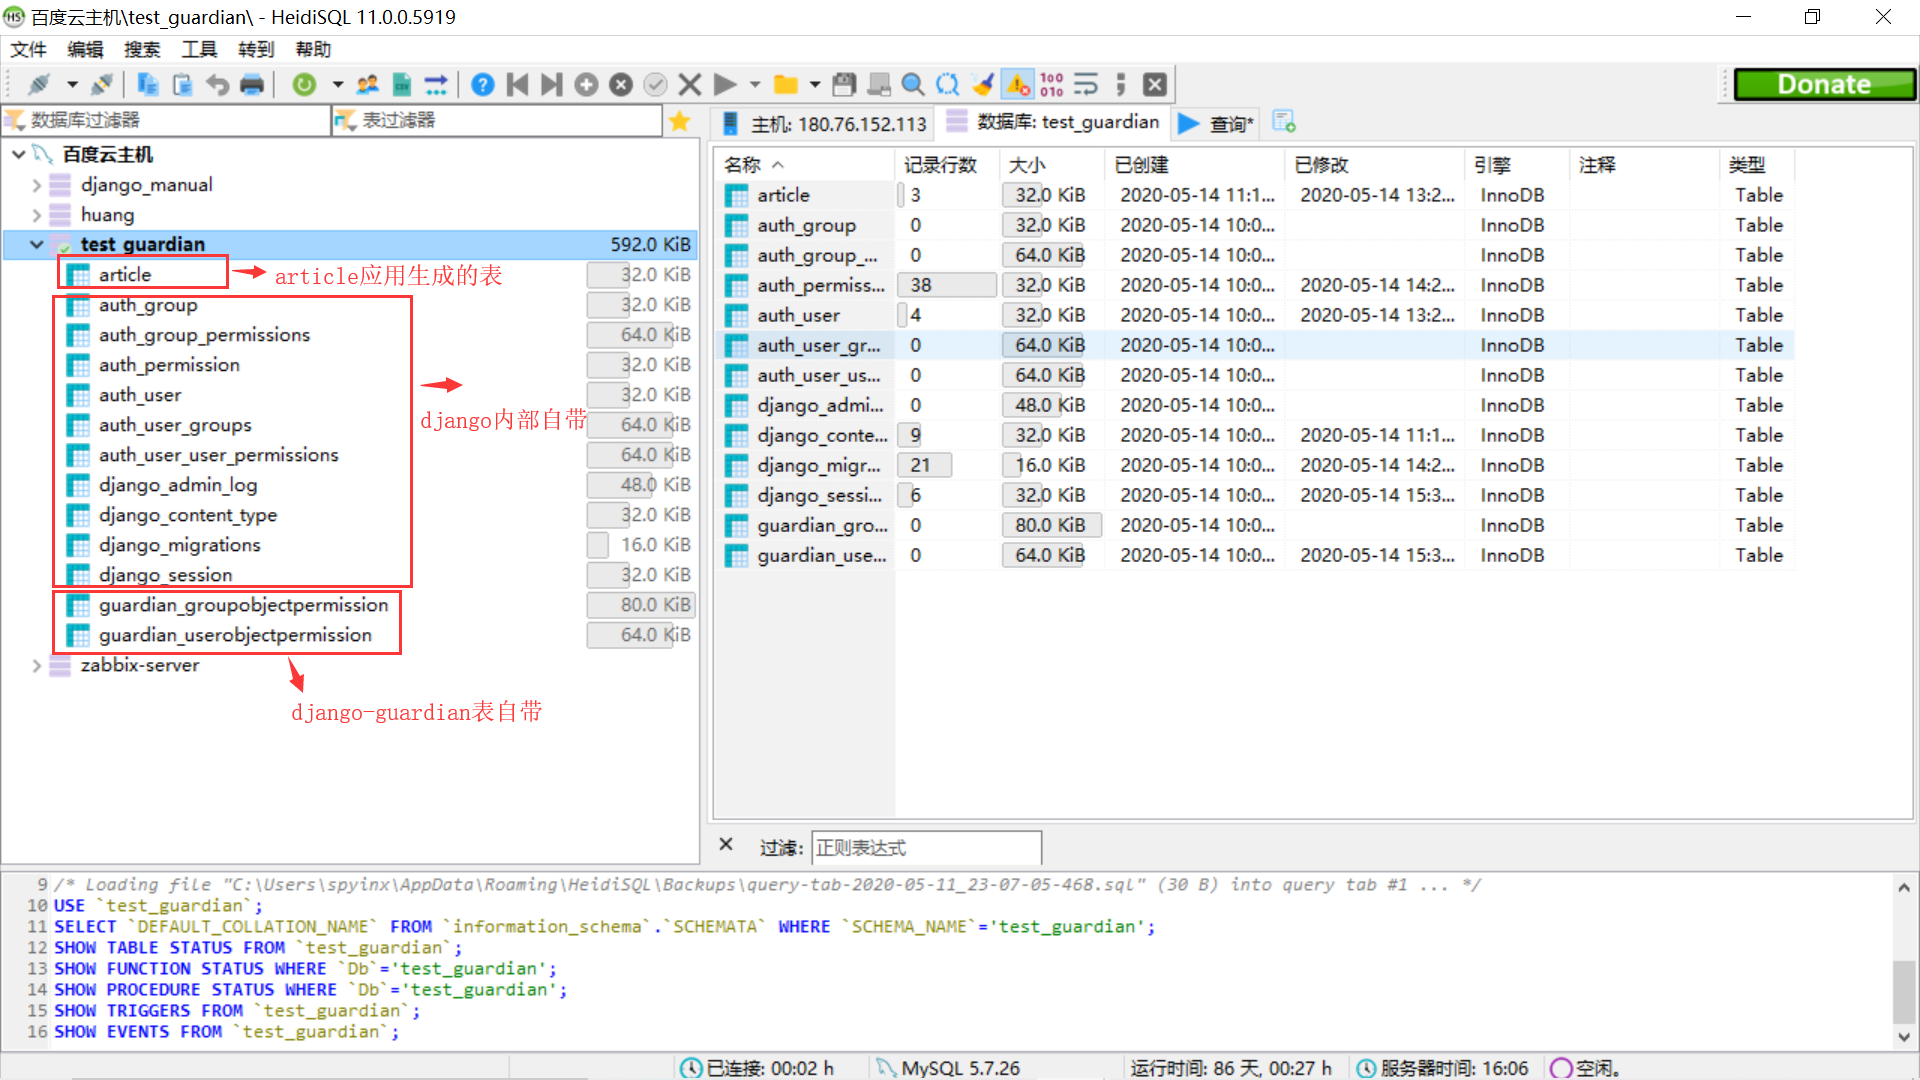Click the Find text magnifier icon
Viewport: 1920px width, 1080px height.
[x=913, y=85]
